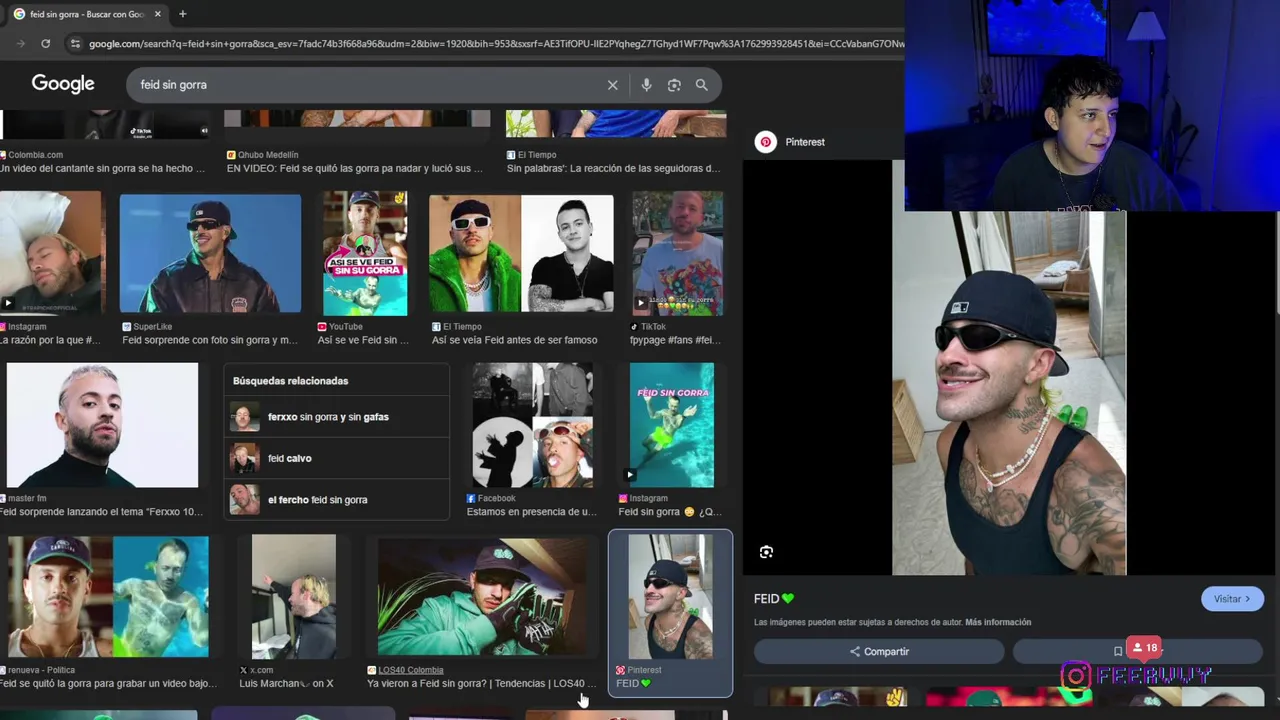The image size is (1280, 720).
Task: Open 'Más información' copyright link
Action: [998, 622]
